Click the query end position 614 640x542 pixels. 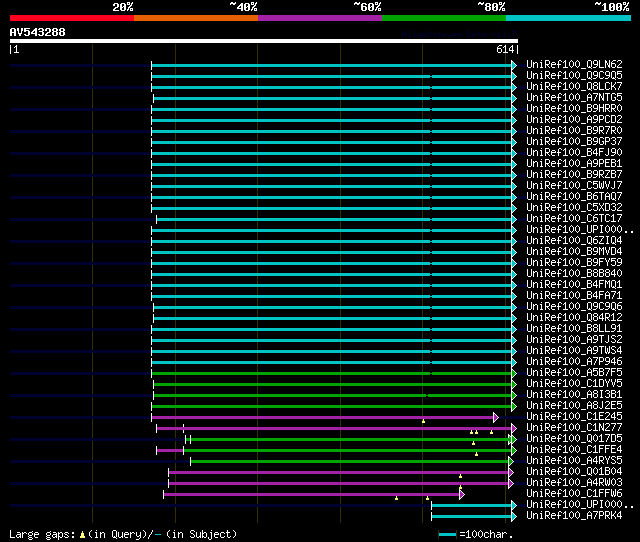505,49
